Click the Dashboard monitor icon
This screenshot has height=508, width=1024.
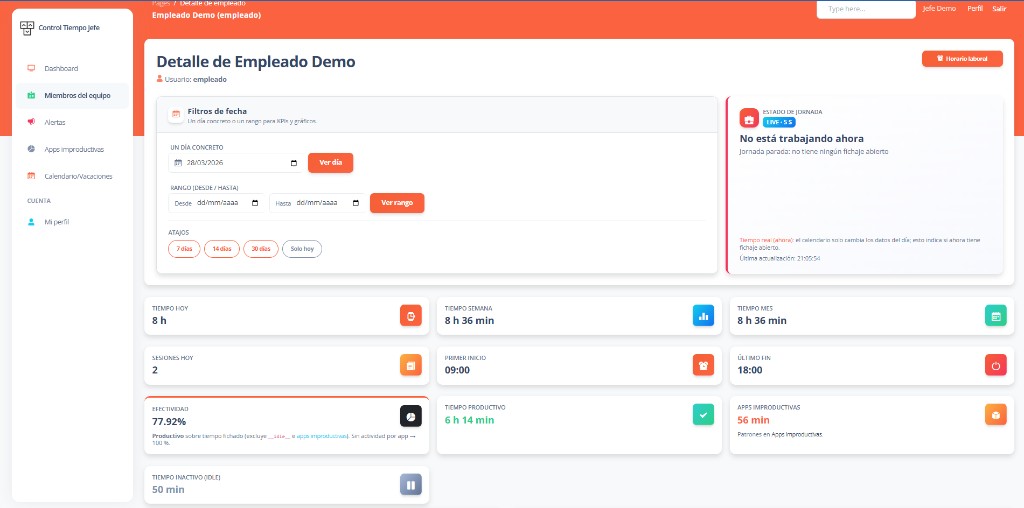[x=31, y=68]
